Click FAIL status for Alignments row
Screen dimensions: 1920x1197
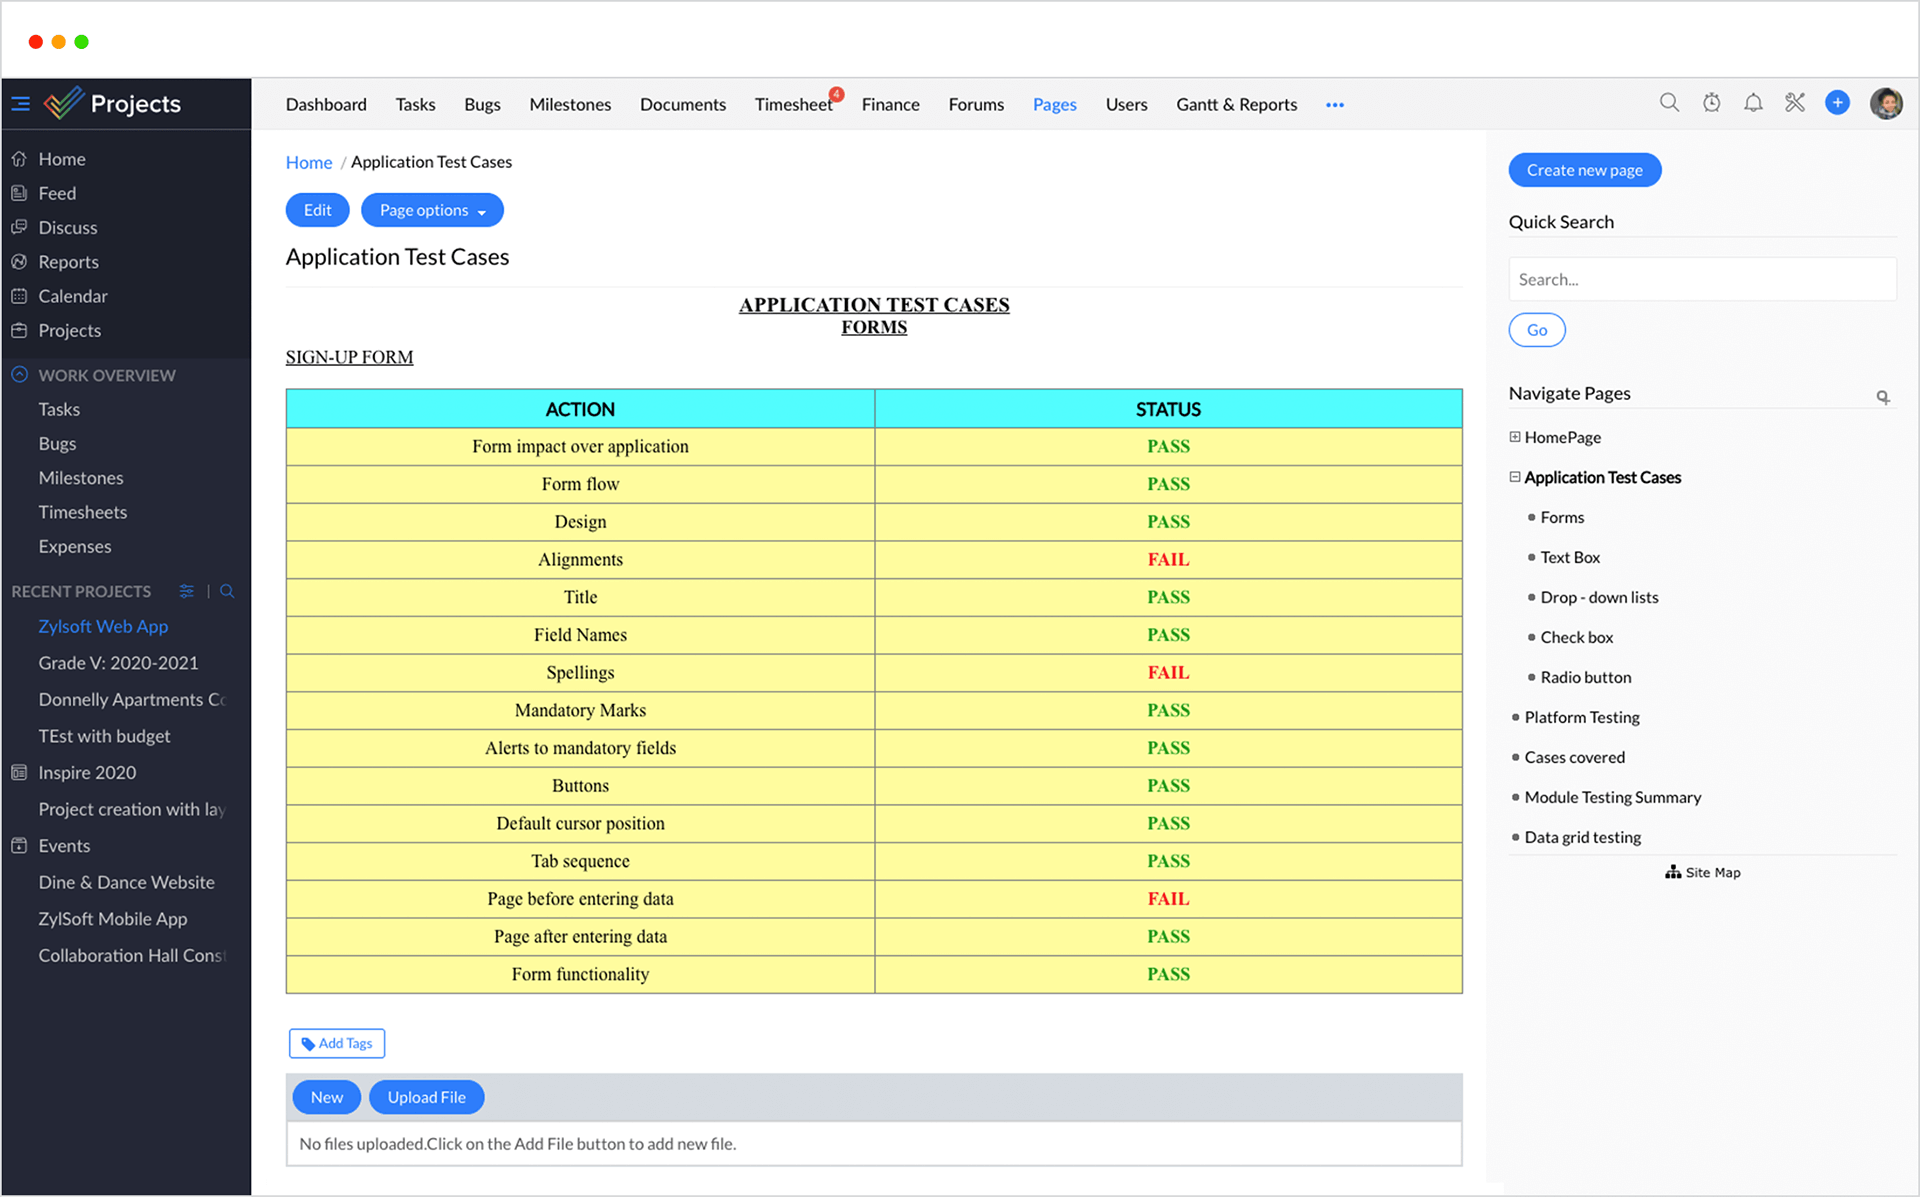pos(1168,560)
